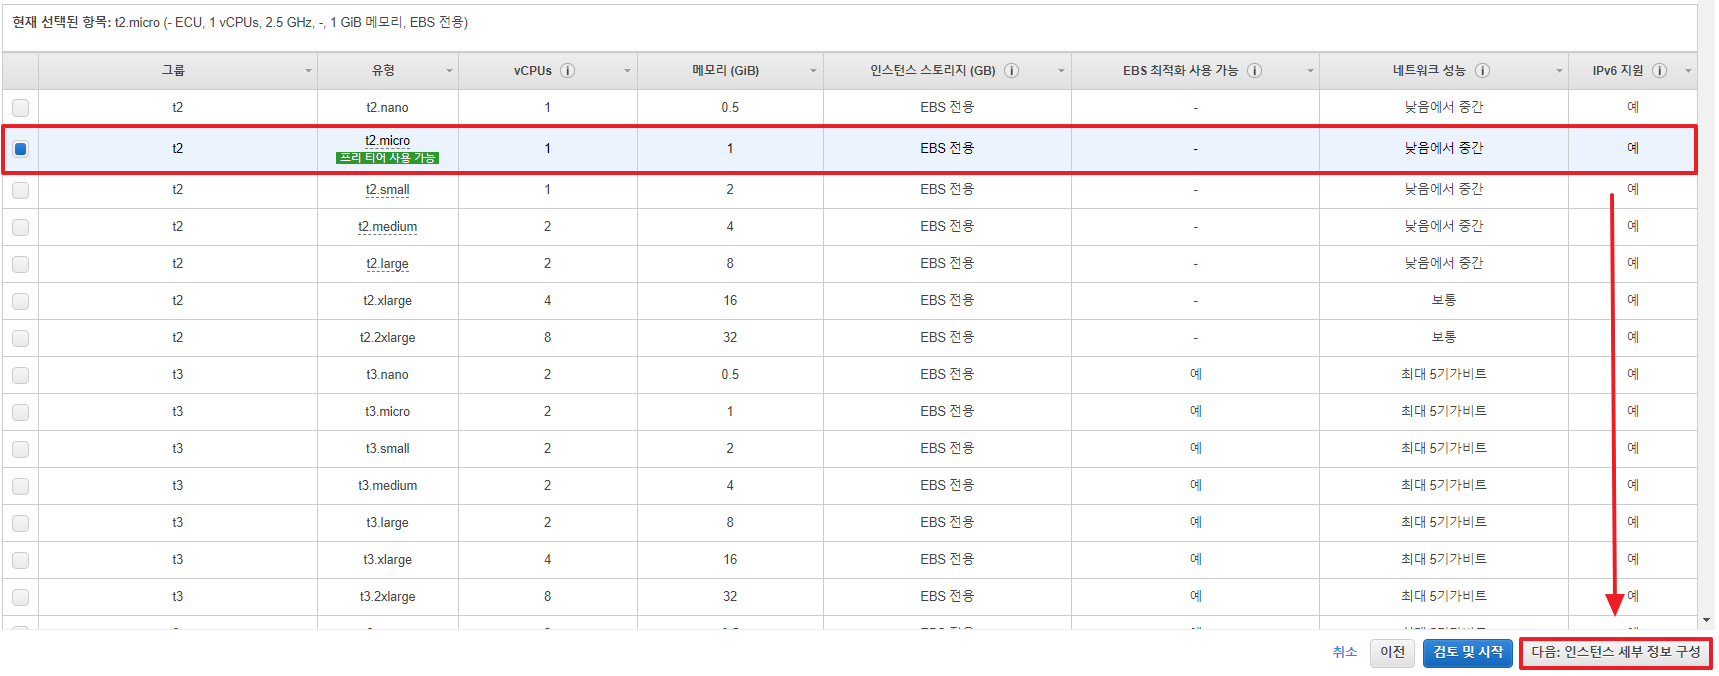Tick the t3.medium row checkbox

[x=20, y=486]
